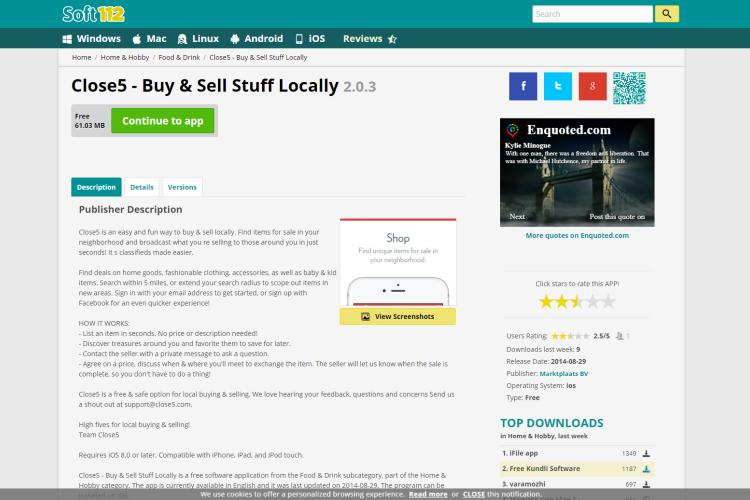This screenshot has width=750, height=500.
Task: Select the Description tab
Action: (x=96, y=187)
